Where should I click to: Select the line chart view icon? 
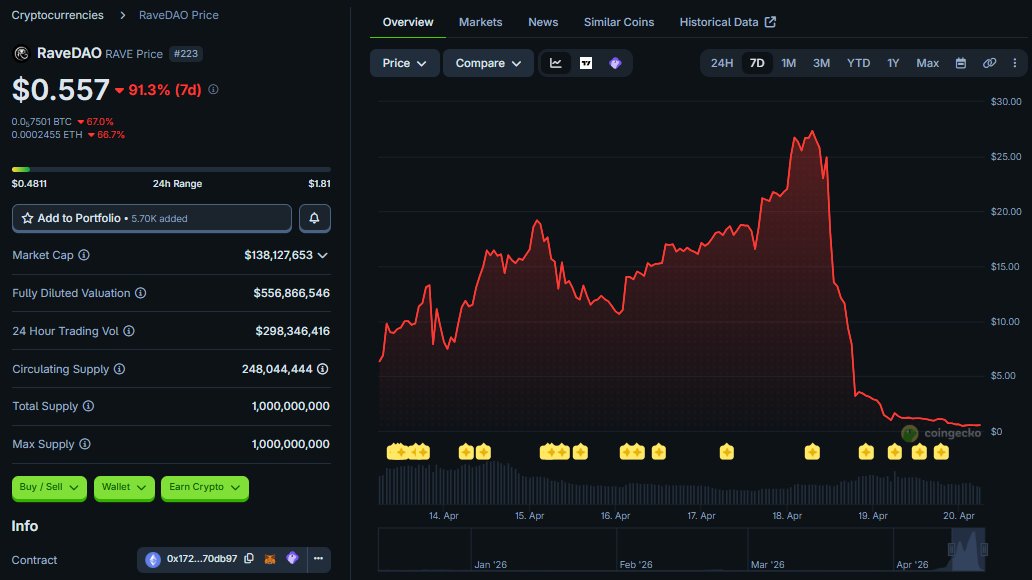555,62
